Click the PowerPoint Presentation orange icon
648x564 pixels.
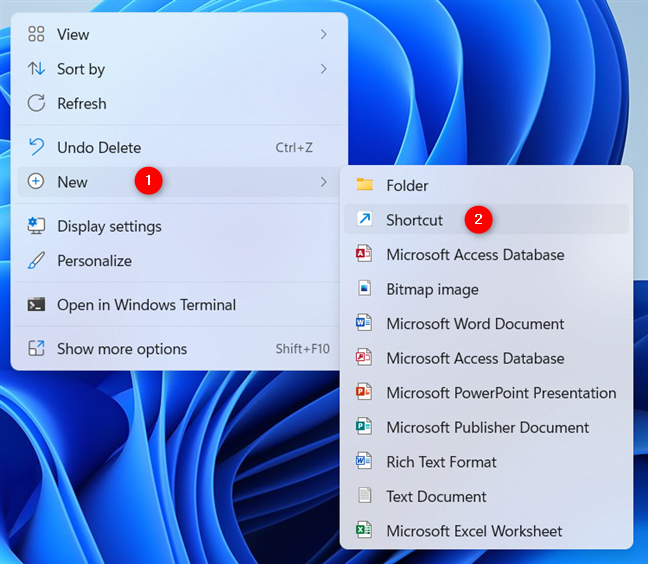point(364,392)
